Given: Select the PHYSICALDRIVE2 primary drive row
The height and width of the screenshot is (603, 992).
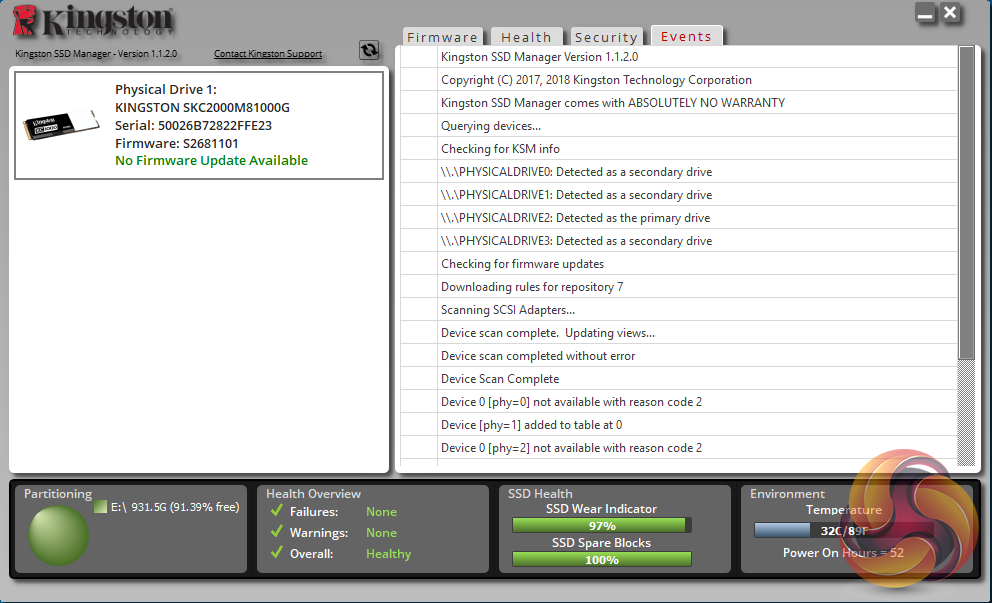Looking at the screenshot, I should pos(679,218).
